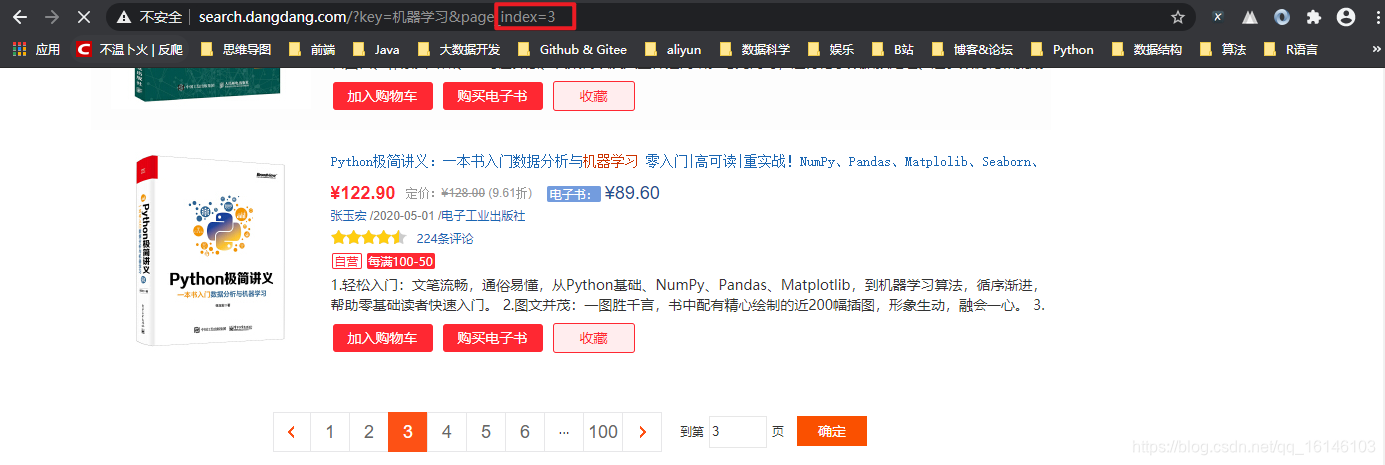The width and height of the screenshot is (1385, 465).
Task: Stop loading the page
Action: click(84, 17)
